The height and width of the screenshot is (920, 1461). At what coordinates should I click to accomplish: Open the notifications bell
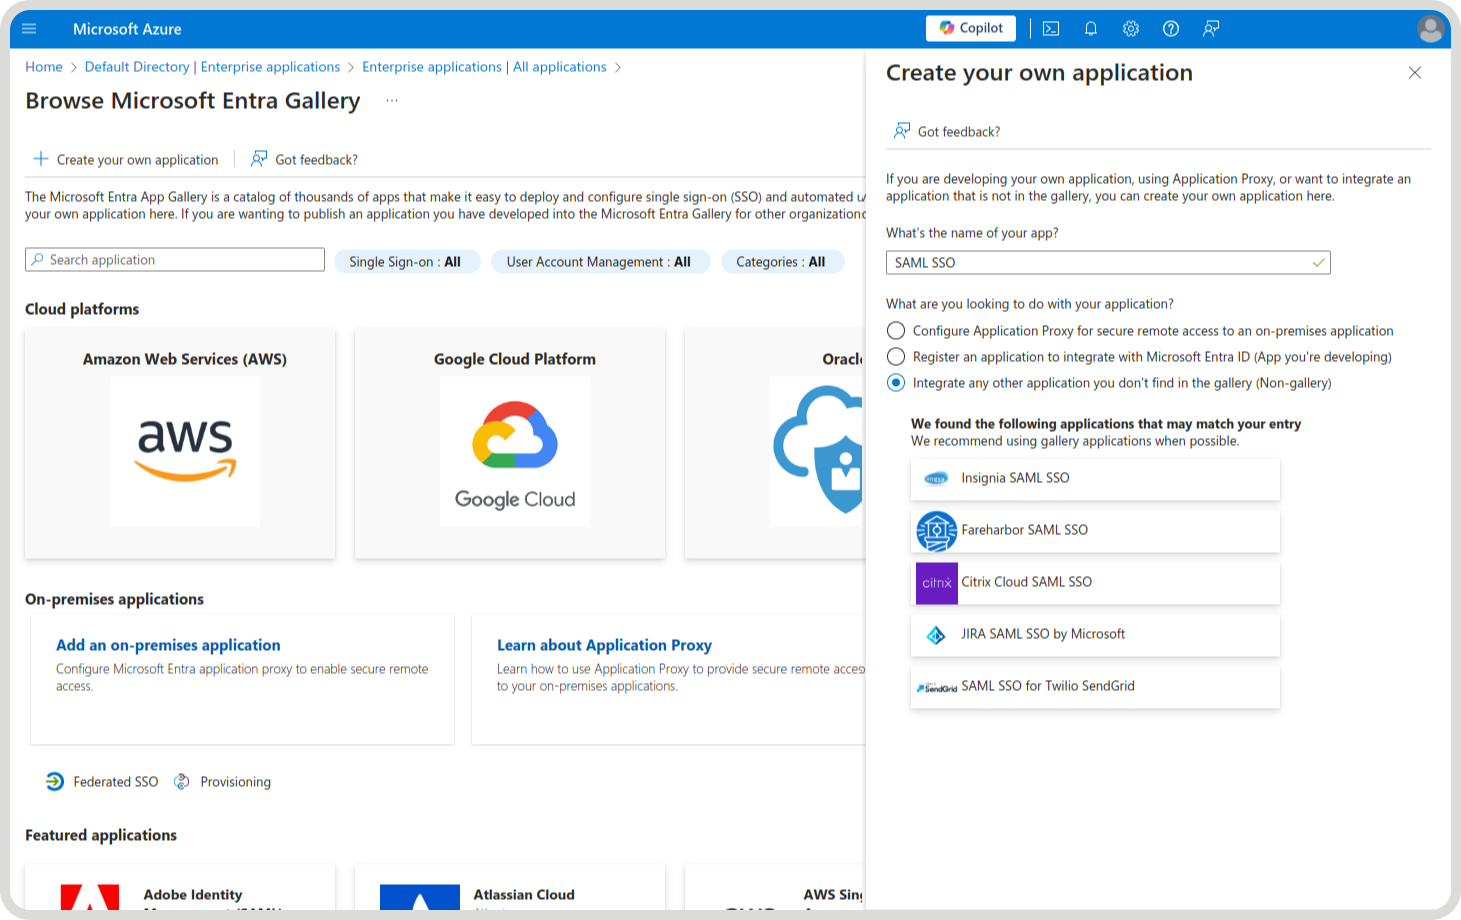1091,29
